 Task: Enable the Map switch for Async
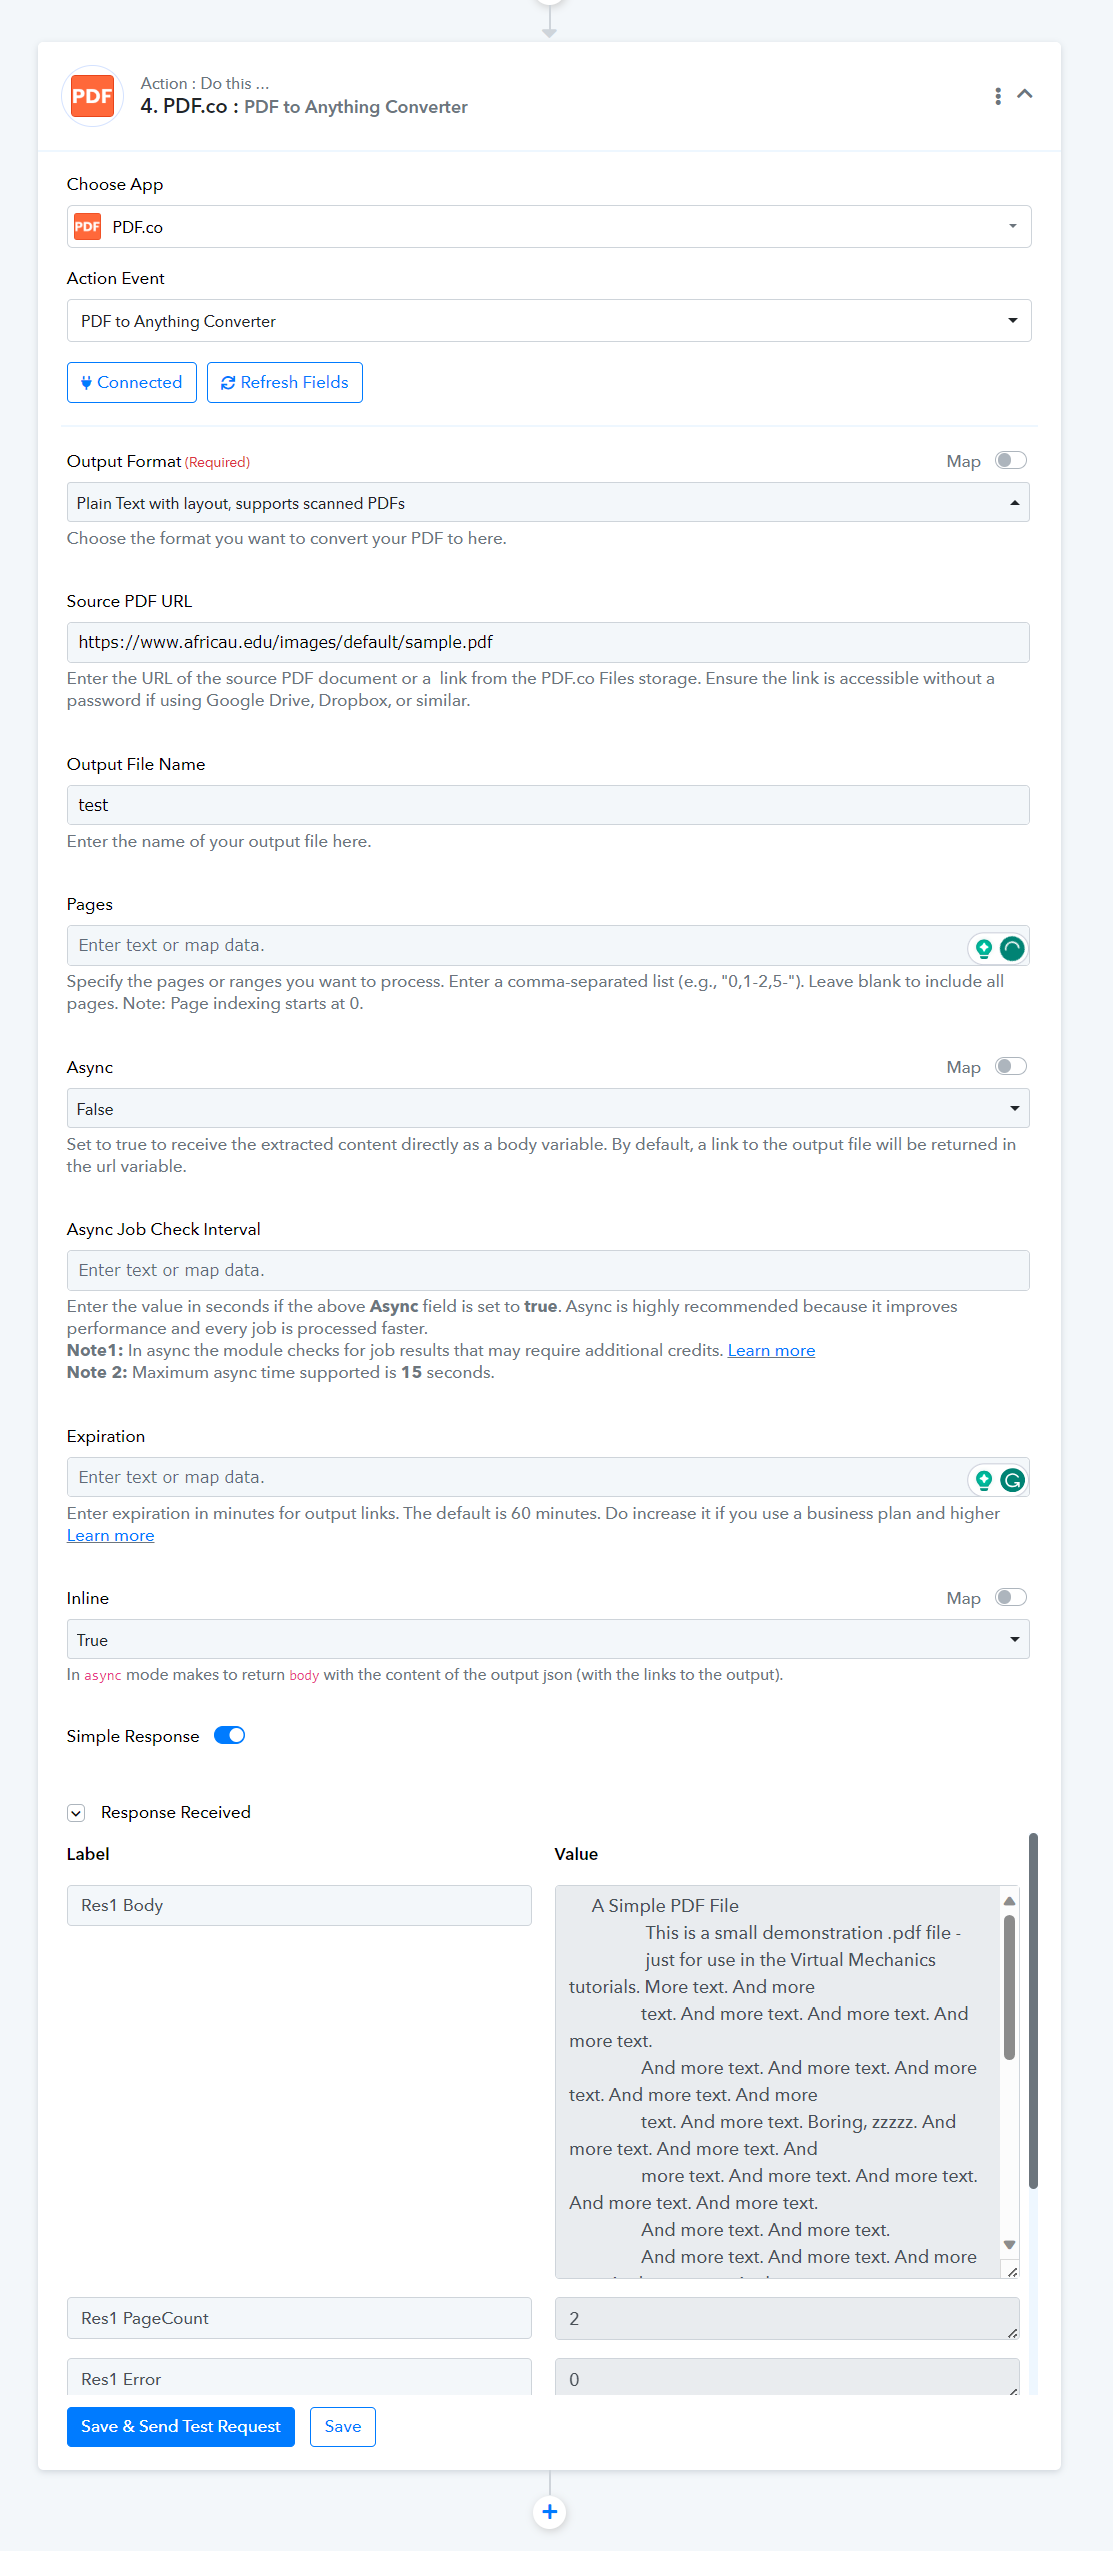[1010, 1066]
